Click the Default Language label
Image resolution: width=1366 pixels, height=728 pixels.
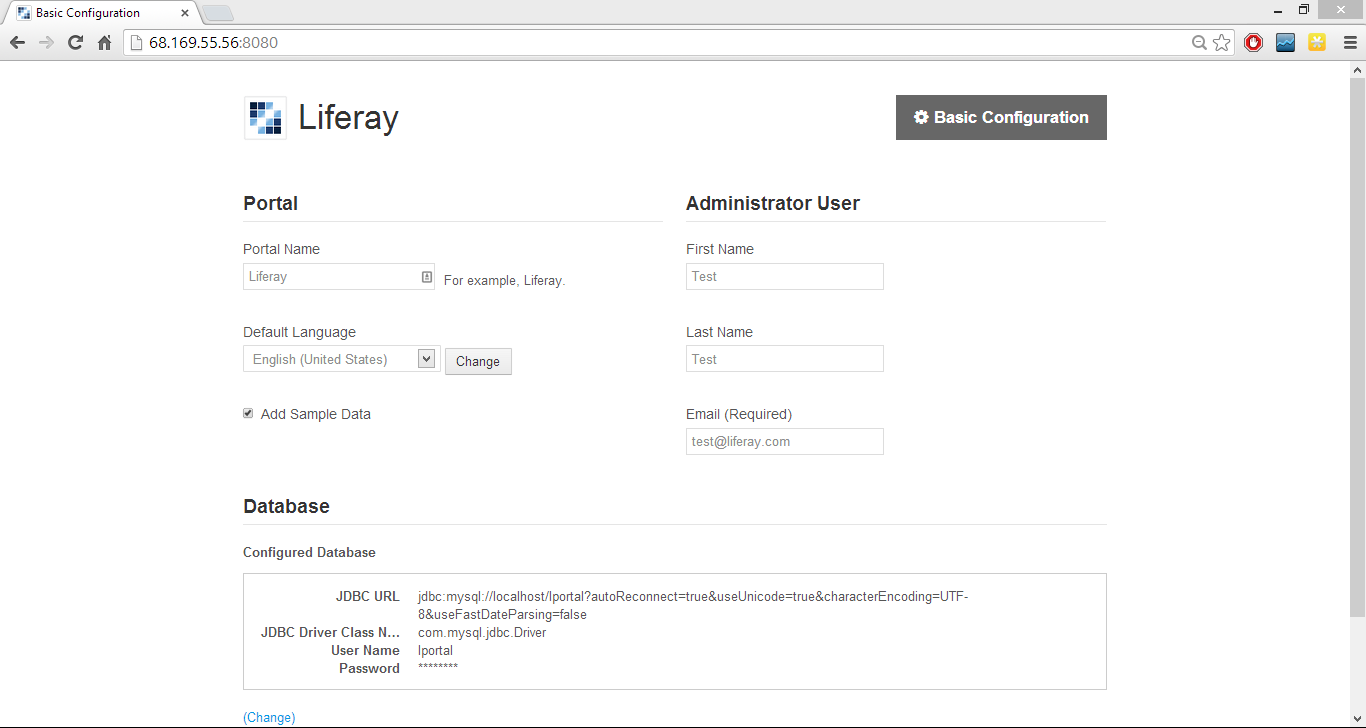299,332
